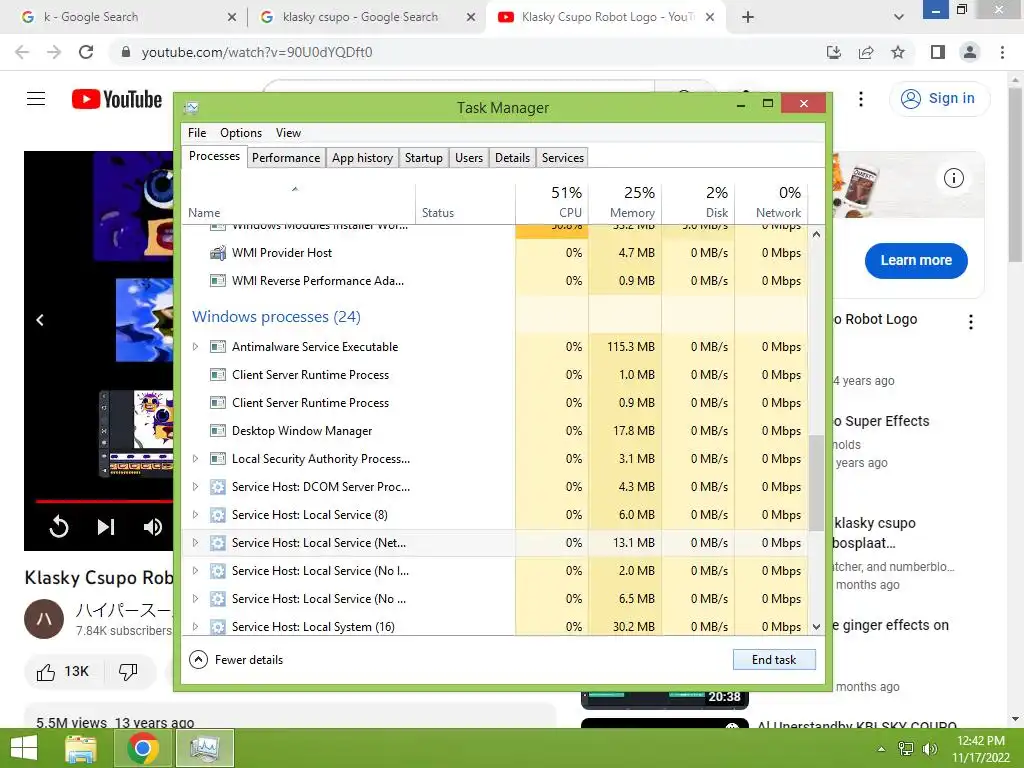Image resolution: width=1024 pixels, height=768 pixels.
Task: Open the YouTube hamburger guide menu
Action: pyautogui.click(x=36, y=99)
